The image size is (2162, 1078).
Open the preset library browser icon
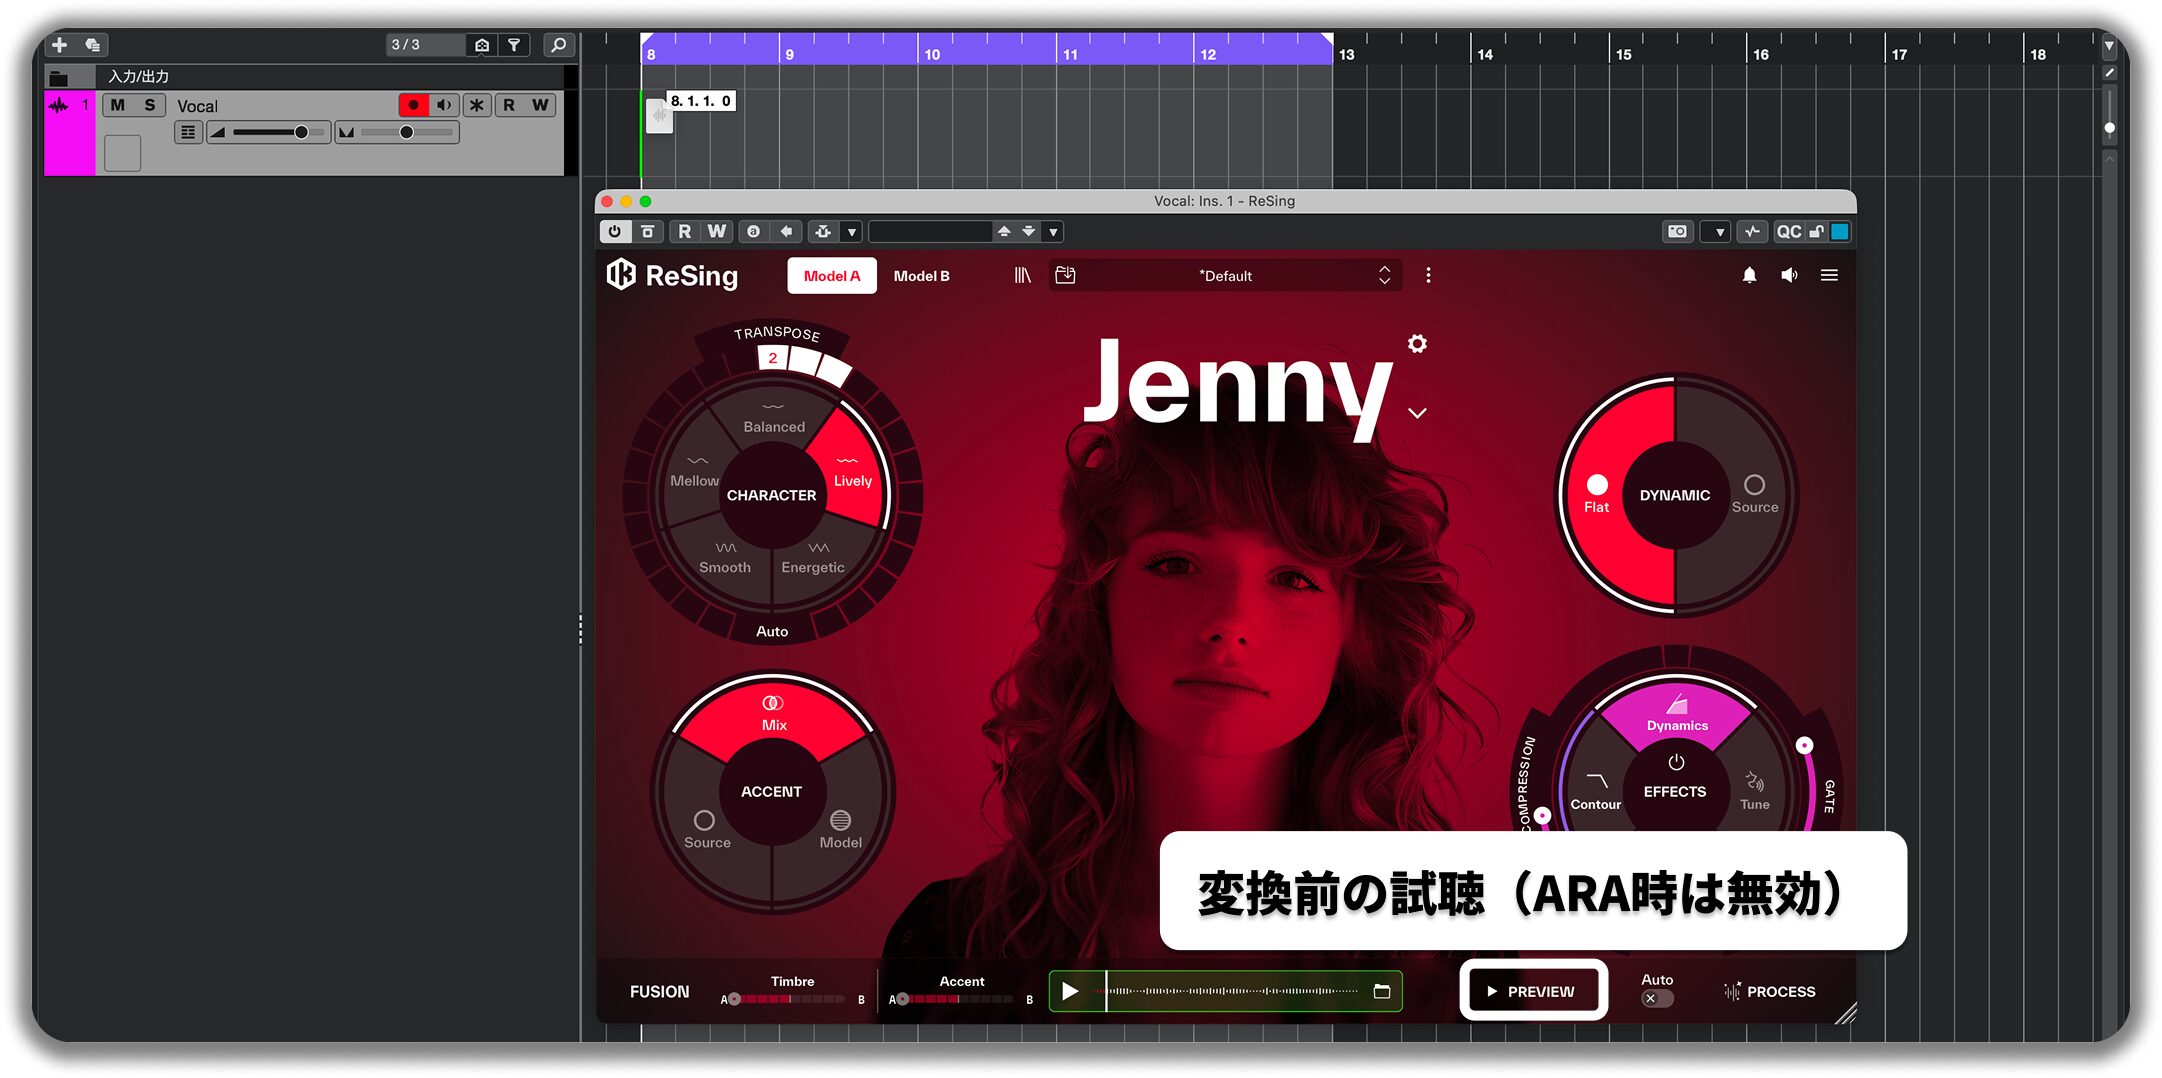1022,275
